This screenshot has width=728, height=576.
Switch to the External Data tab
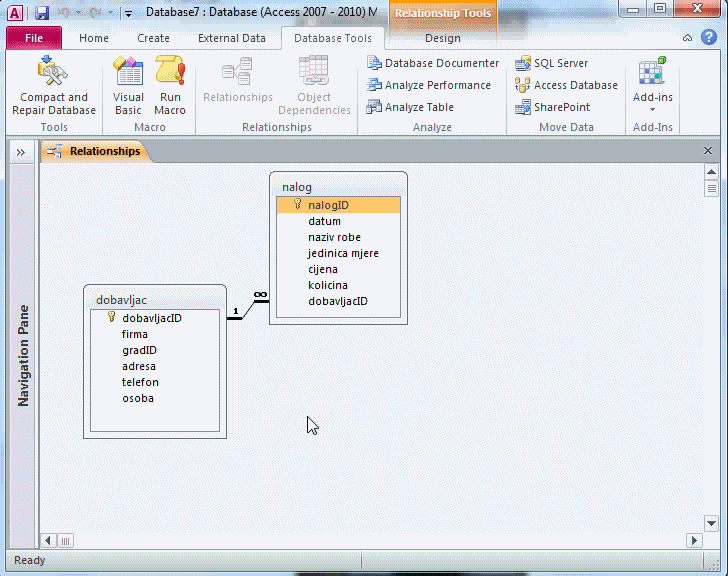pyautogui.click(x=232, y=38)
